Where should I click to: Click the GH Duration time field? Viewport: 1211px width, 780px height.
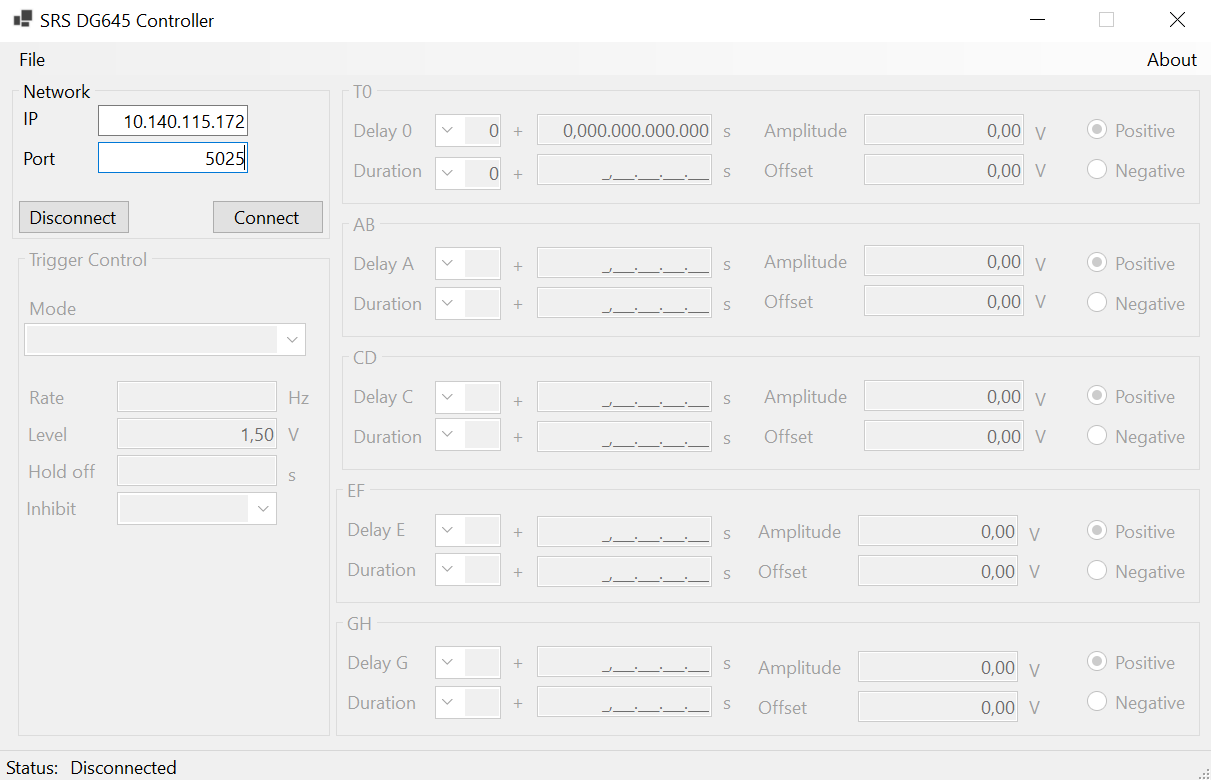624,702
